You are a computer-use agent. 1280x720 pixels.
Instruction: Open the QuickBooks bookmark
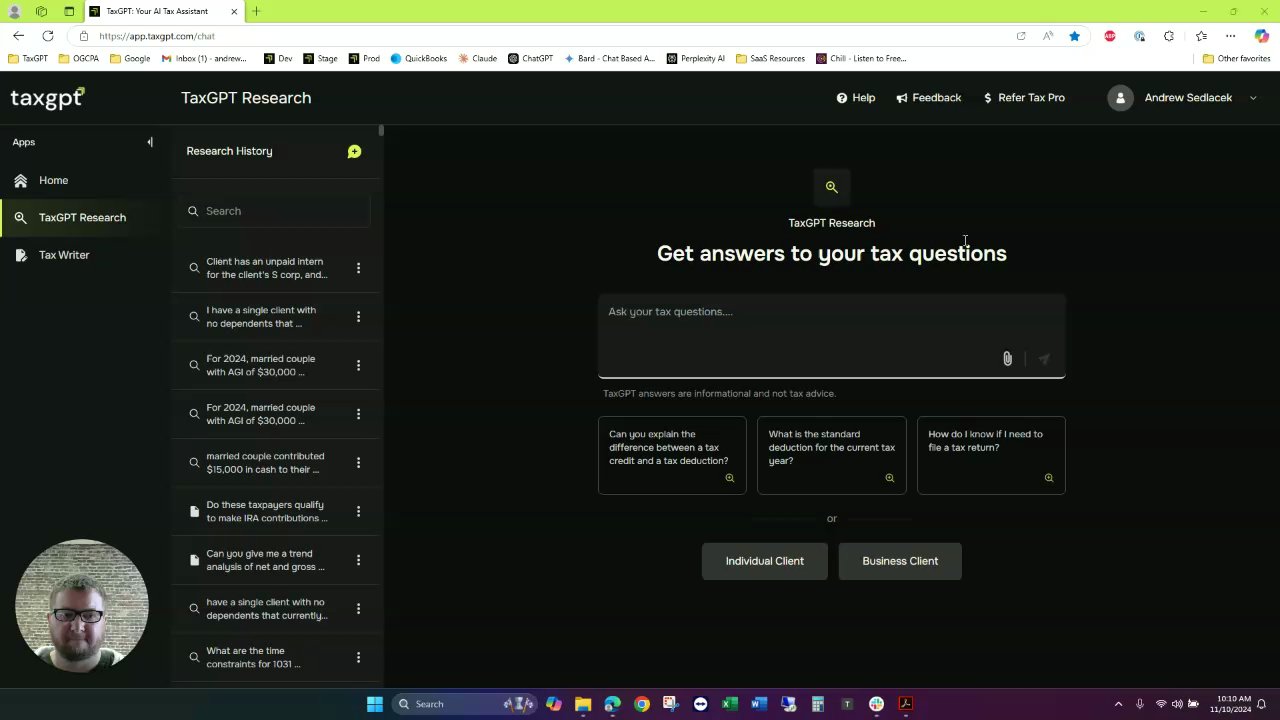[419, 58]
